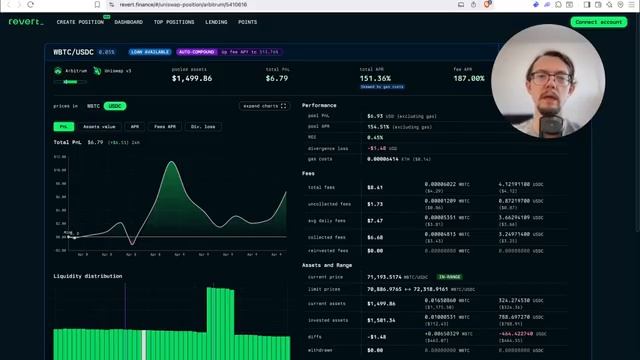Go to Top Positions
The height and width of the screenshot is (360, 640).
174,22
